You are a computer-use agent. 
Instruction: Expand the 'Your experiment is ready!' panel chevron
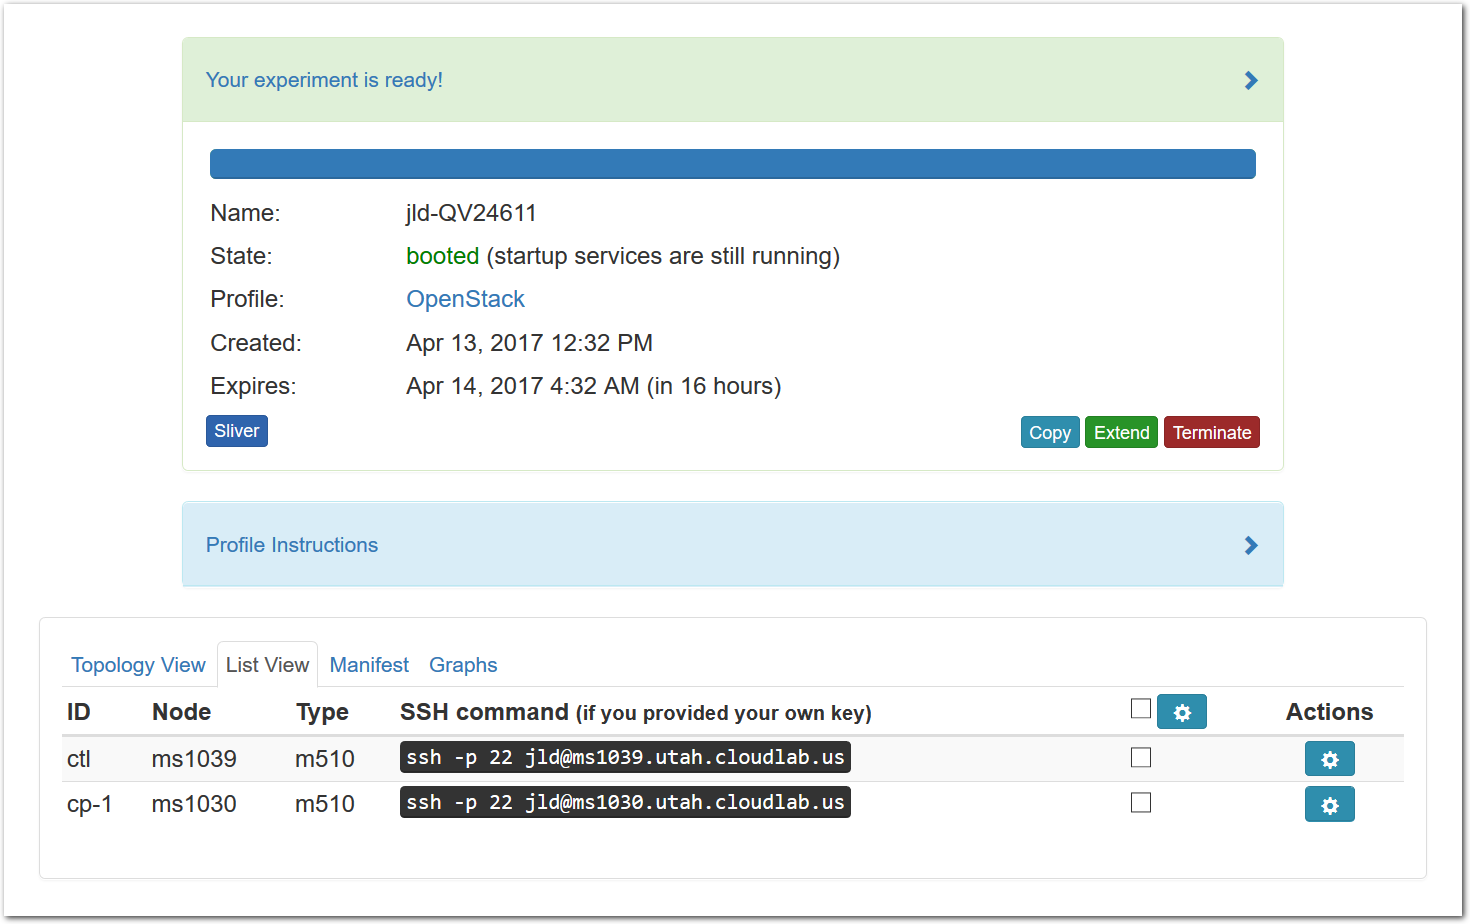(x=1251, y=80)
